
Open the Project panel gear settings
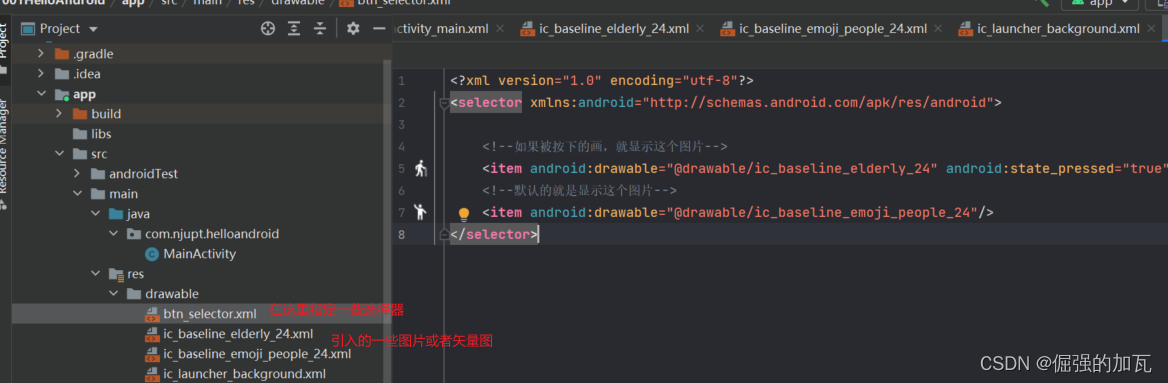[x=353, y=29]
